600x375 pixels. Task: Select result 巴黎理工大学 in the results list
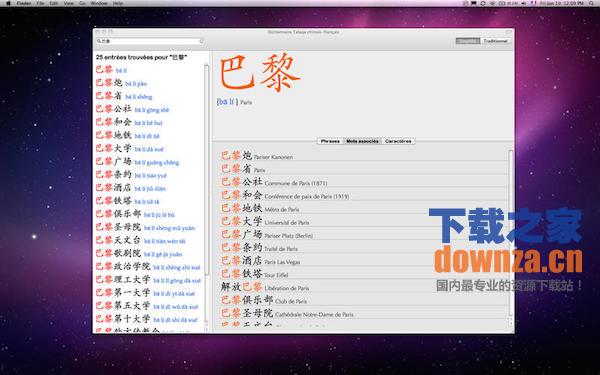[148, 279]
